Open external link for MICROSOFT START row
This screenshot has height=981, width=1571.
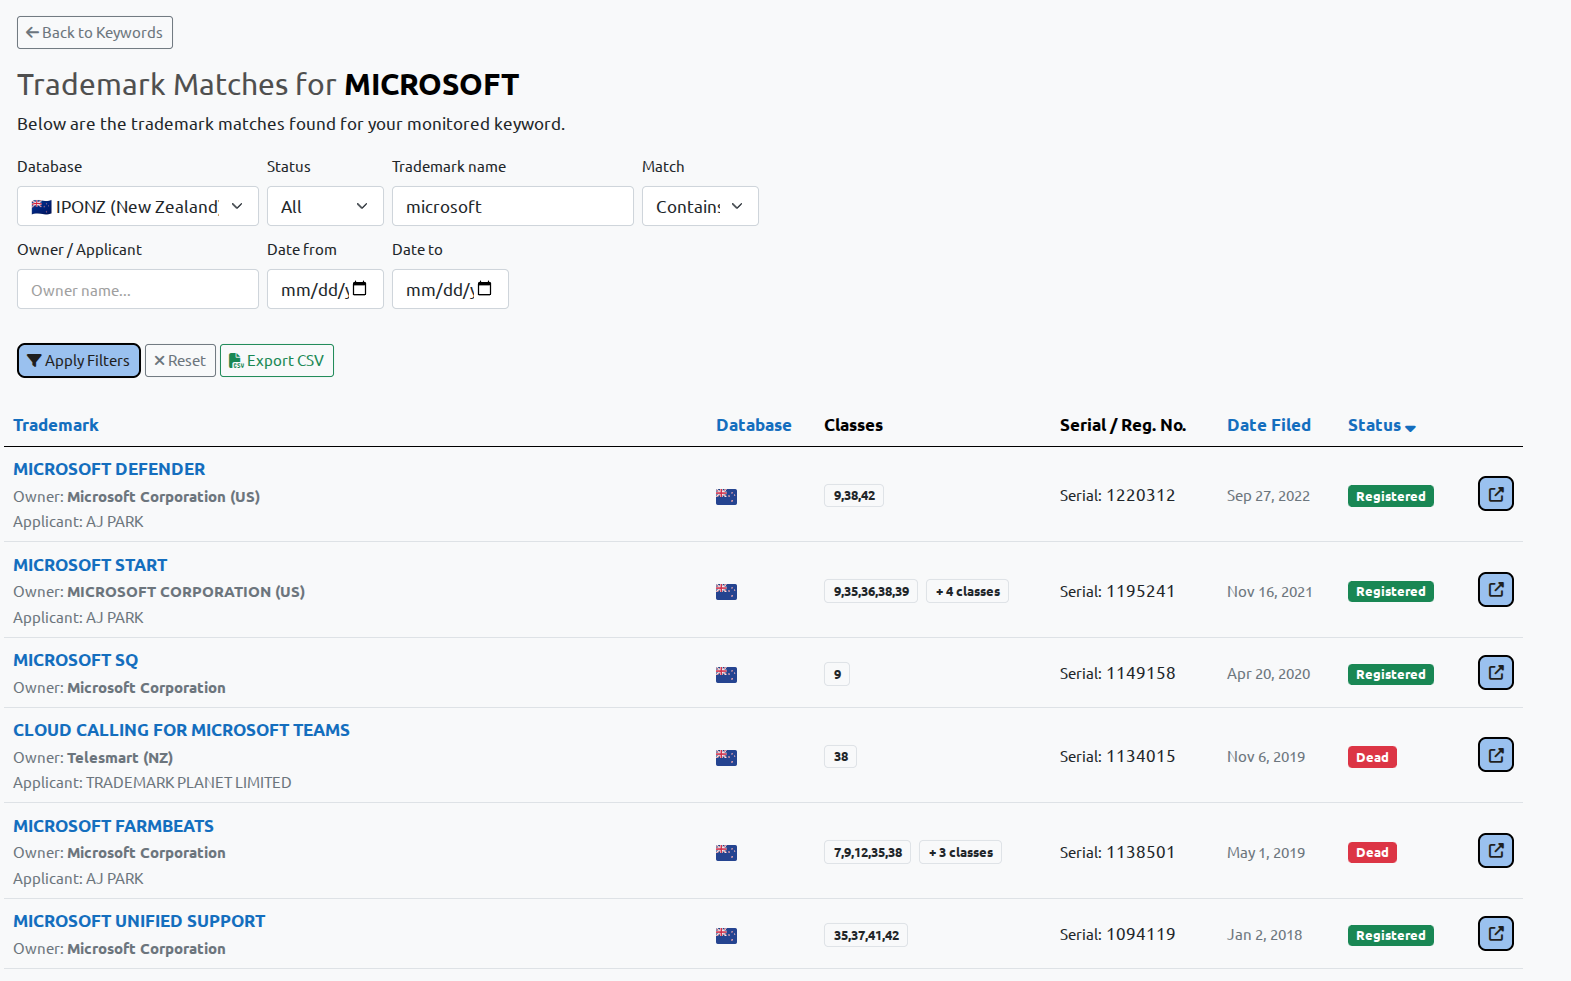[x=1495, y=590]
